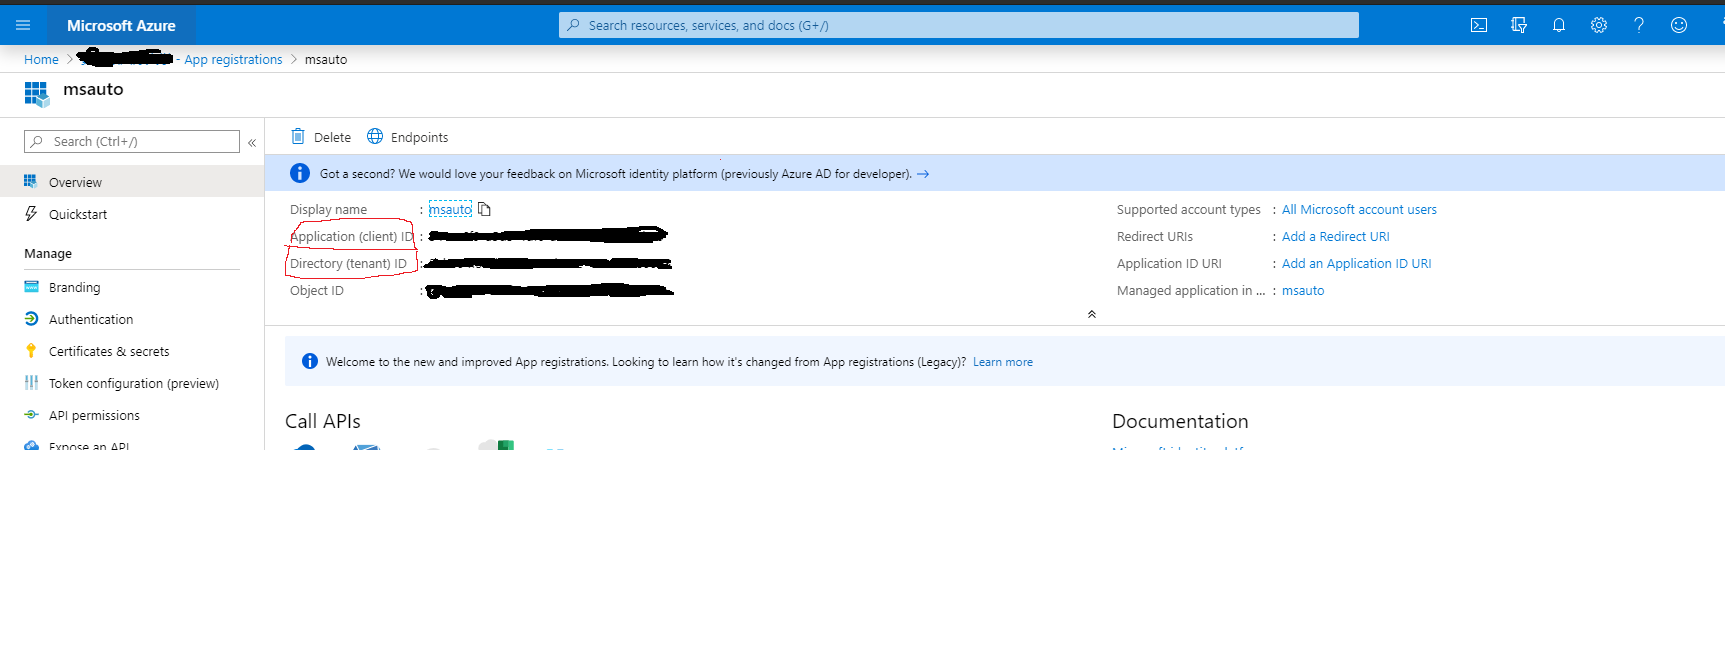
Task: Open the portal hamburger menu
Action: tap(23, 25)
